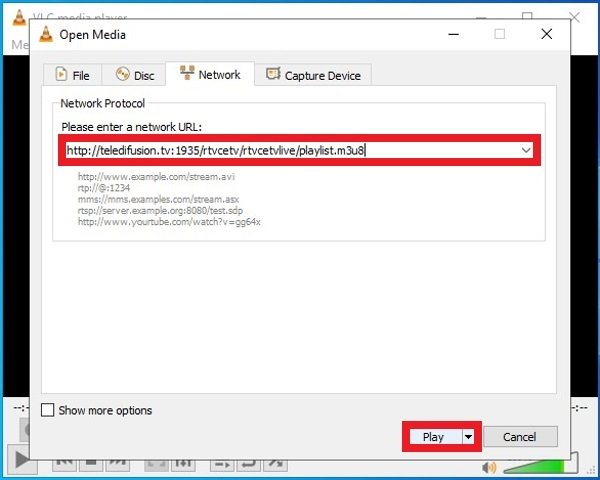Toggle loop mode in VLC main window
600x480 pixels.
249,464
